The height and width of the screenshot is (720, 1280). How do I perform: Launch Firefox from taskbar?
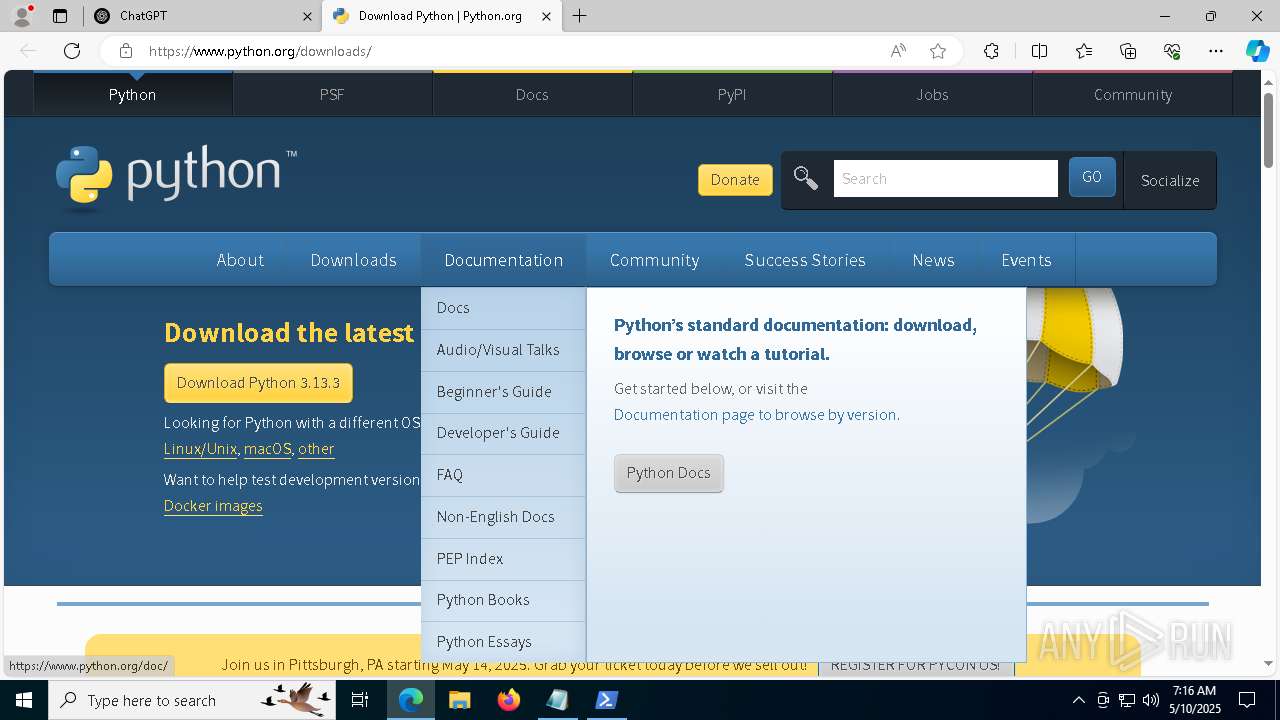[509, 700]
